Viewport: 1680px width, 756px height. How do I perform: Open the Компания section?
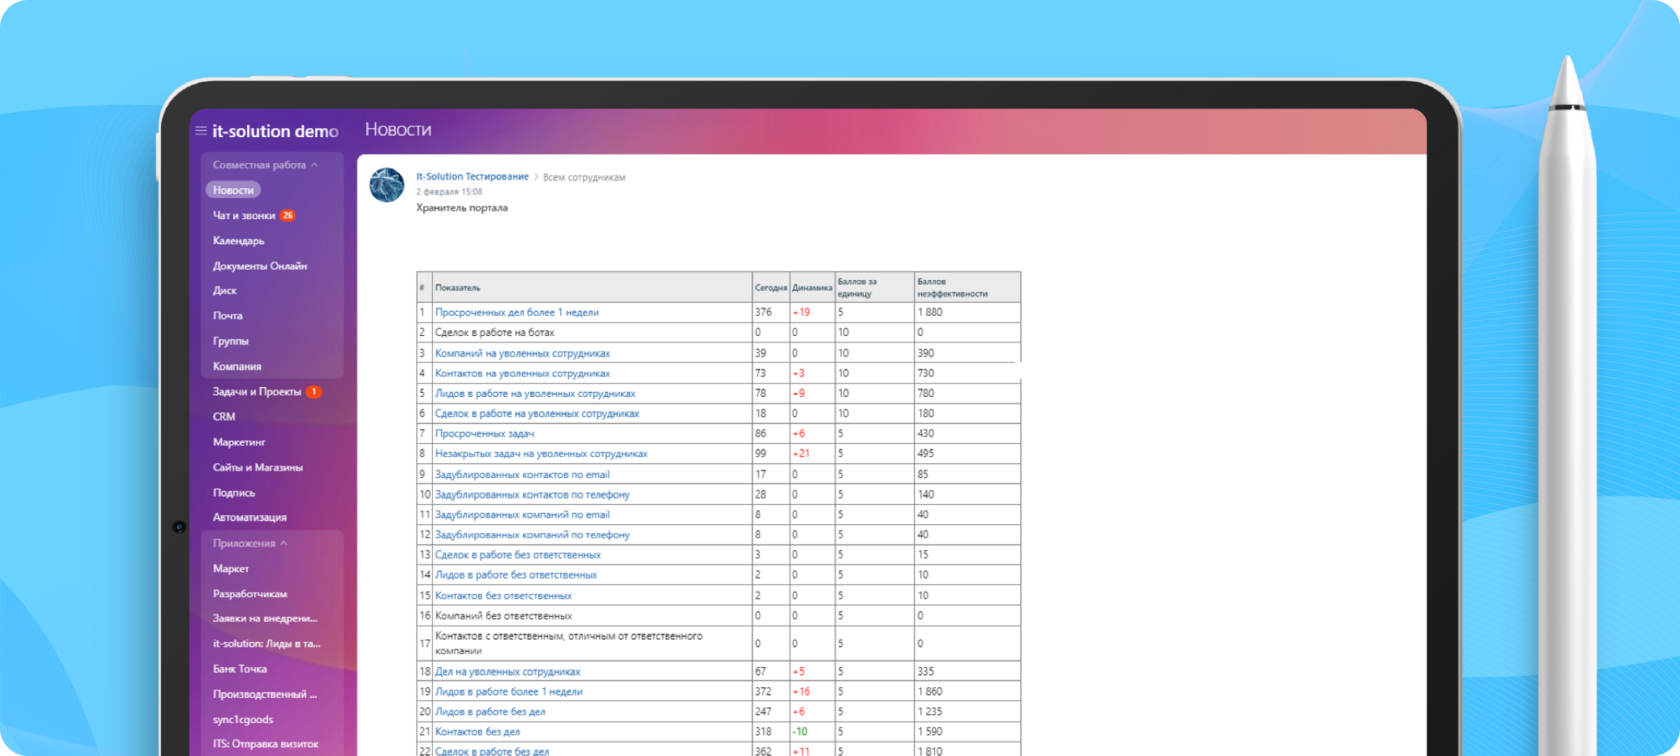(237, 367)
